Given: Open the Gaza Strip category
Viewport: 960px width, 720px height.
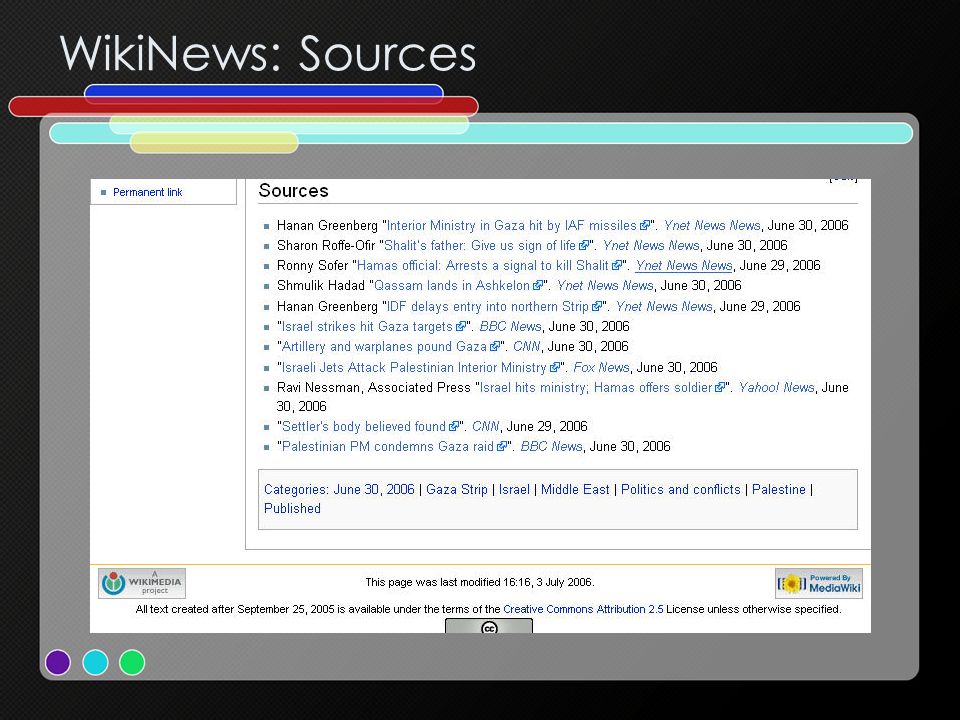Looking at the screenshot, I should click(457, 489).
